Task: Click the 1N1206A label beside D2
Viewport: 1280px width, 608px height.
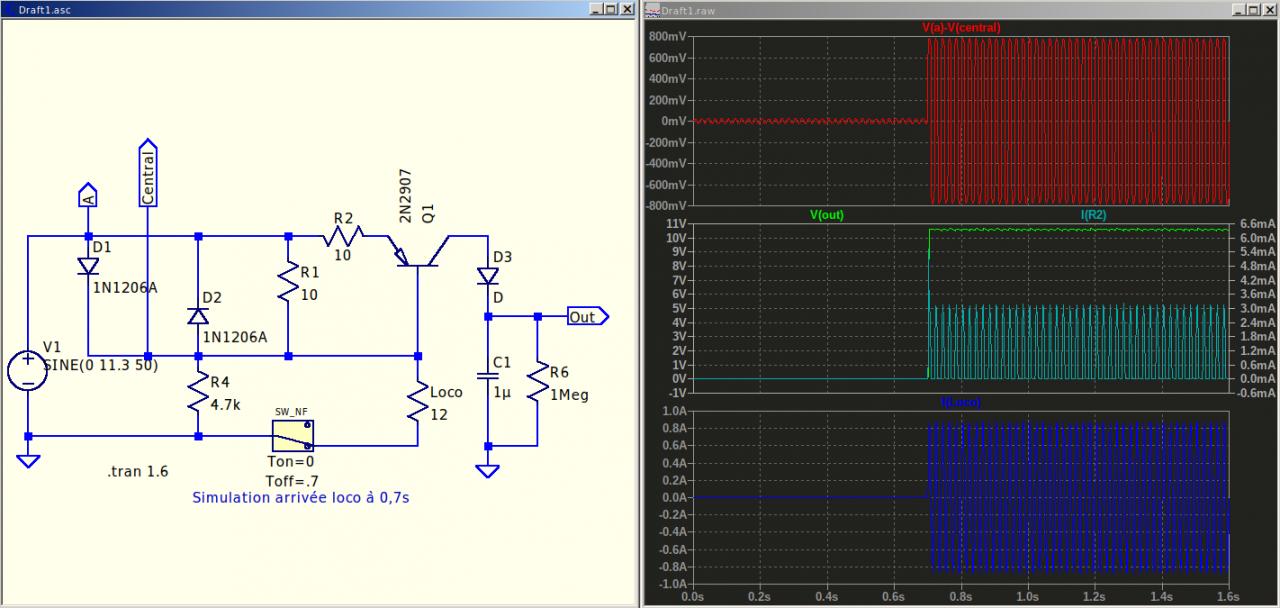Action: click(234, 337)
